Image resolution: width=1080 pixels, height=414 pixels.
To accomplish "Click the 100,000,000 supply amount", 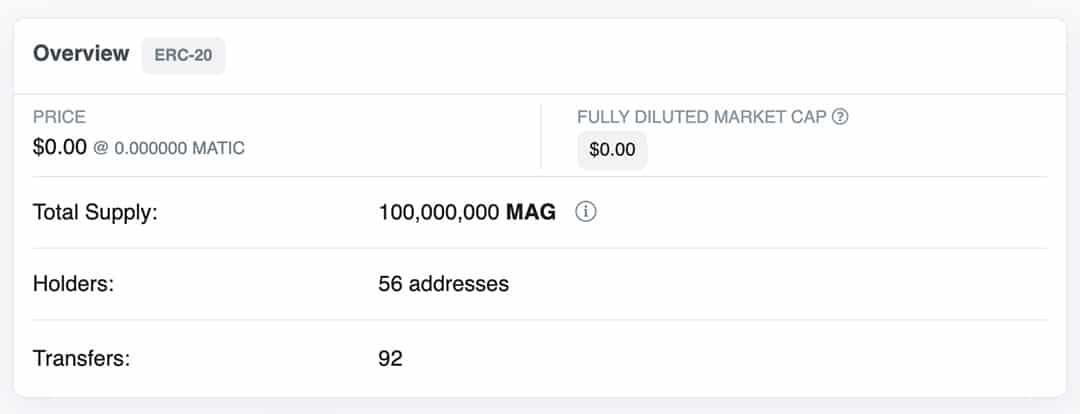I will [x=439, y=213].
